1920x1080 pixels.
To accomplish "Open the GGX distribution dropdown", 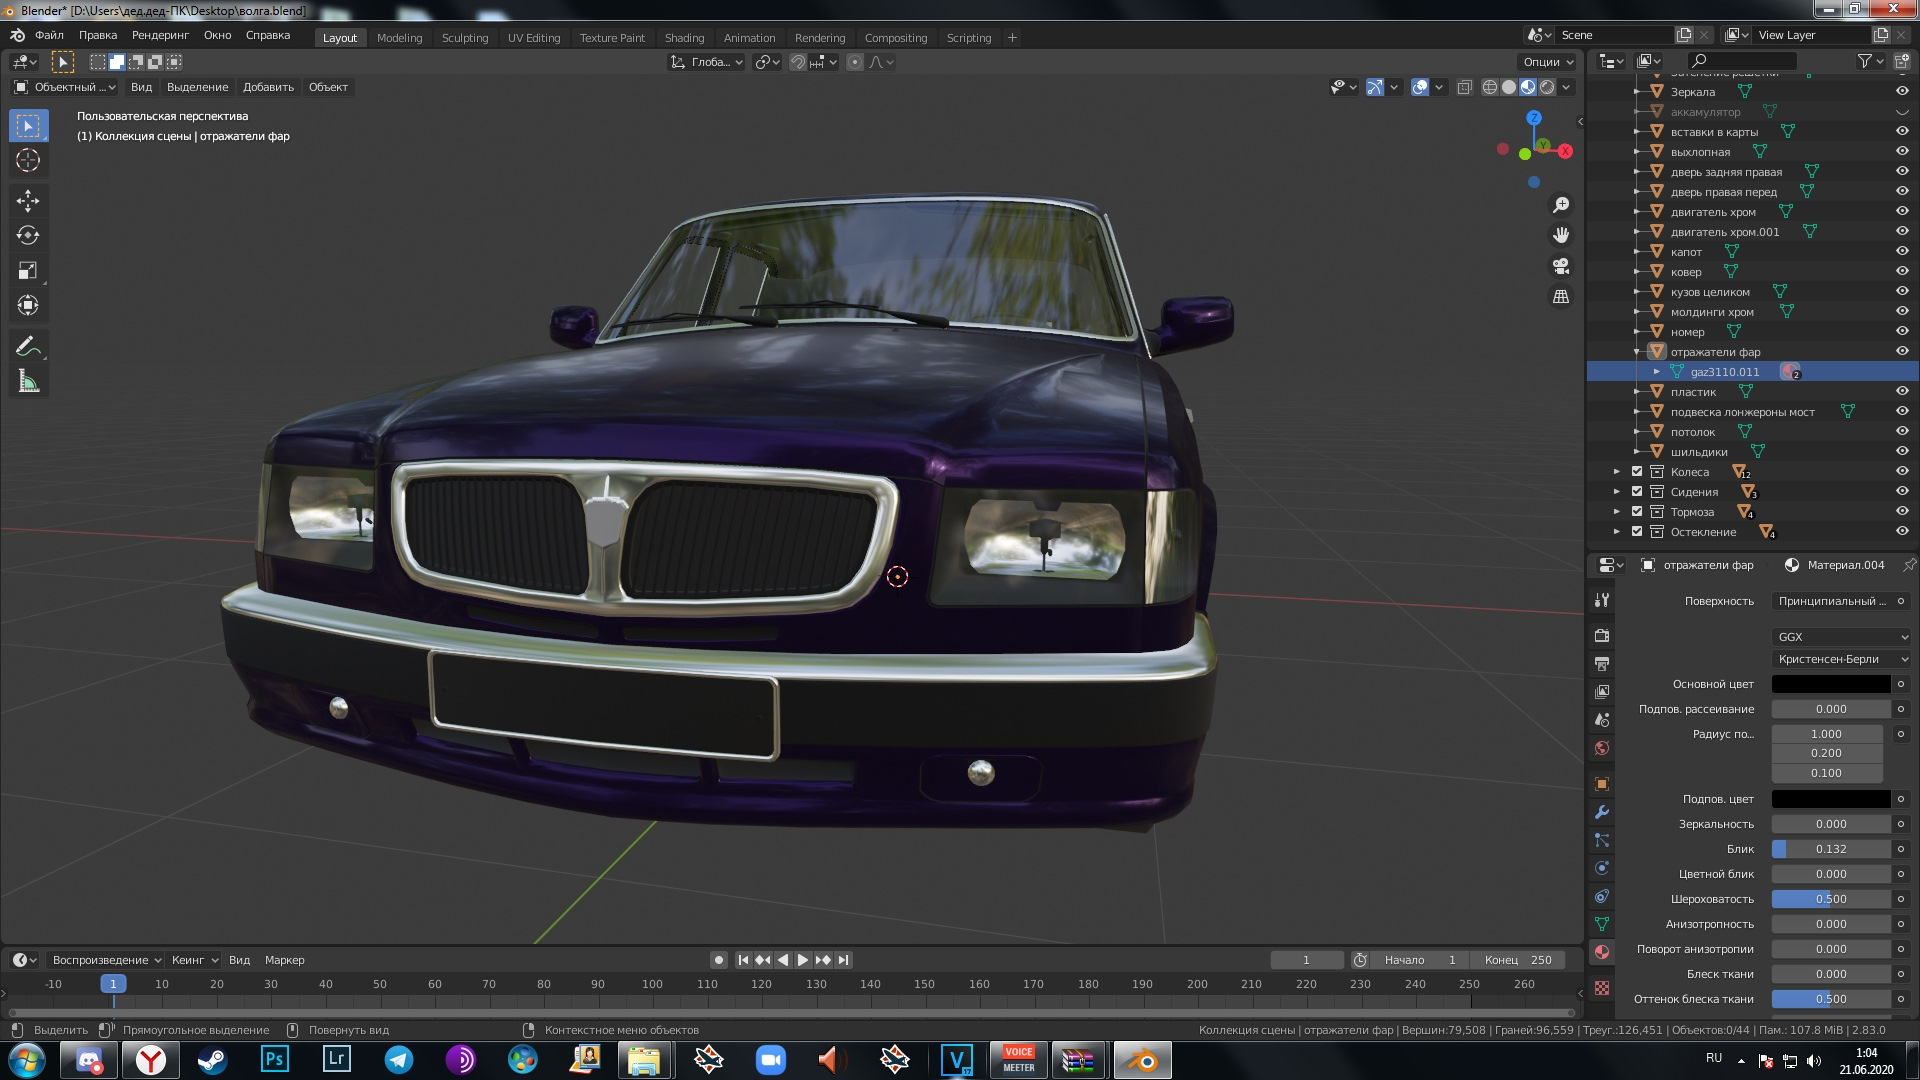I will (x=1841, y=637).
